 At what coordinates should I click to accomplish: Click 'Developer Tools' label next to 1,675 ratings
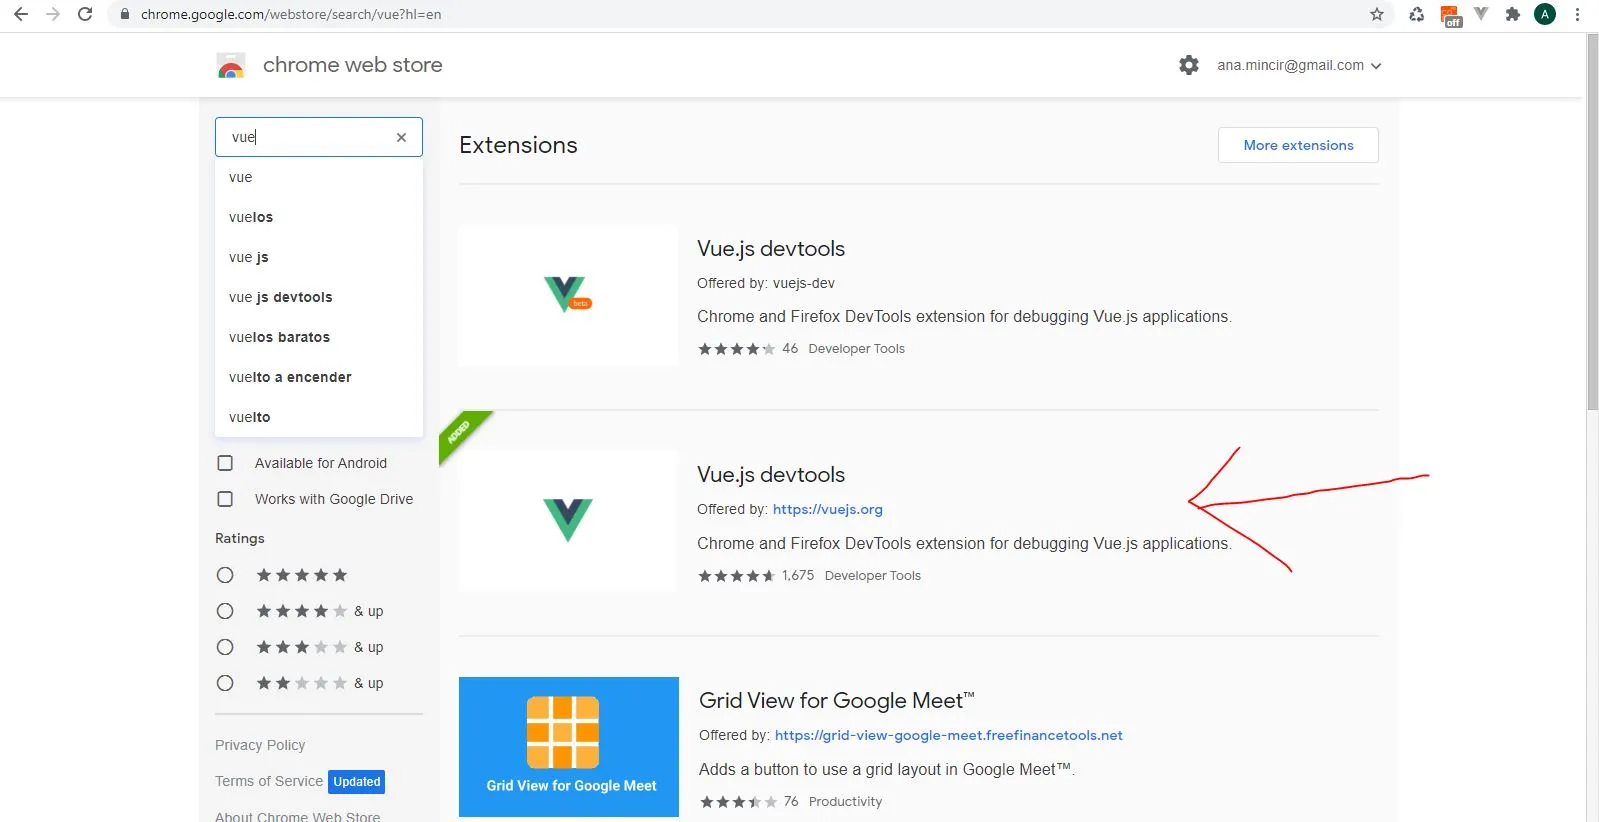pyautogui.click(x=873, y=575)
